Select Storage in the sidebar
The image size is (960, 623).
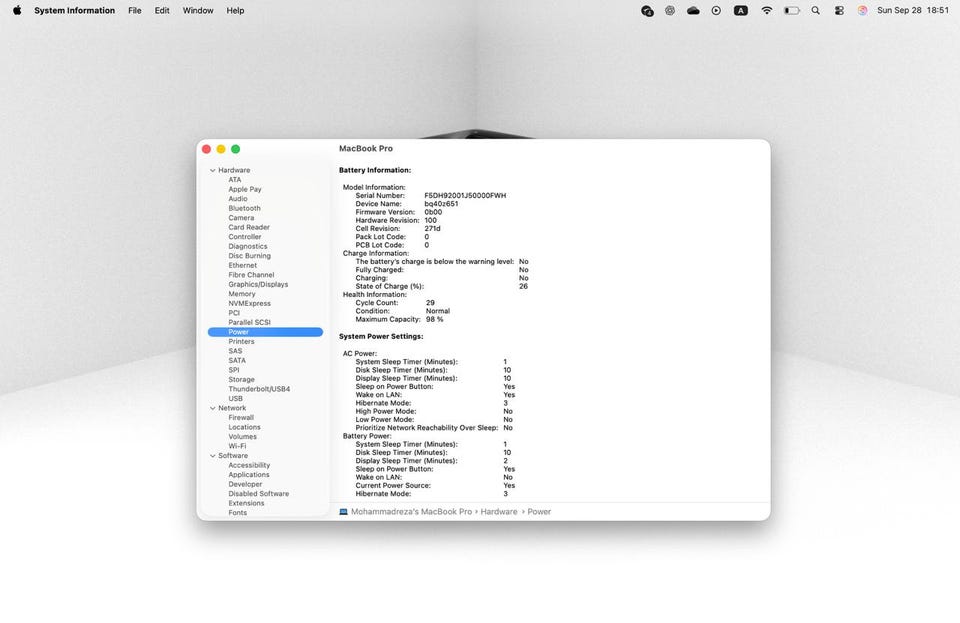pos(241,379)
